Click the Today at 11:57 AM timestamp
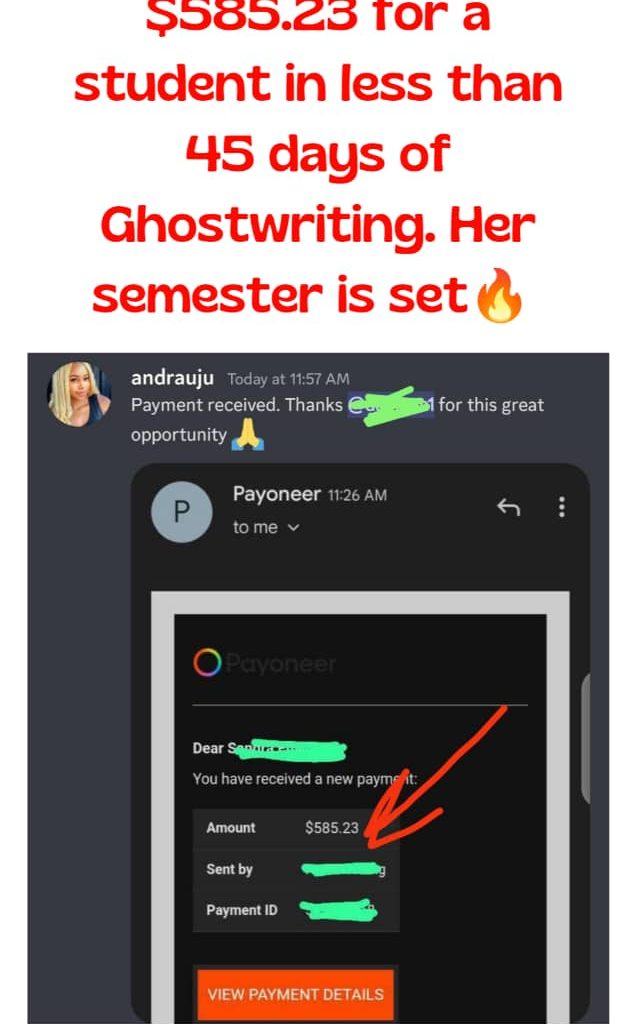 point(288,379)
